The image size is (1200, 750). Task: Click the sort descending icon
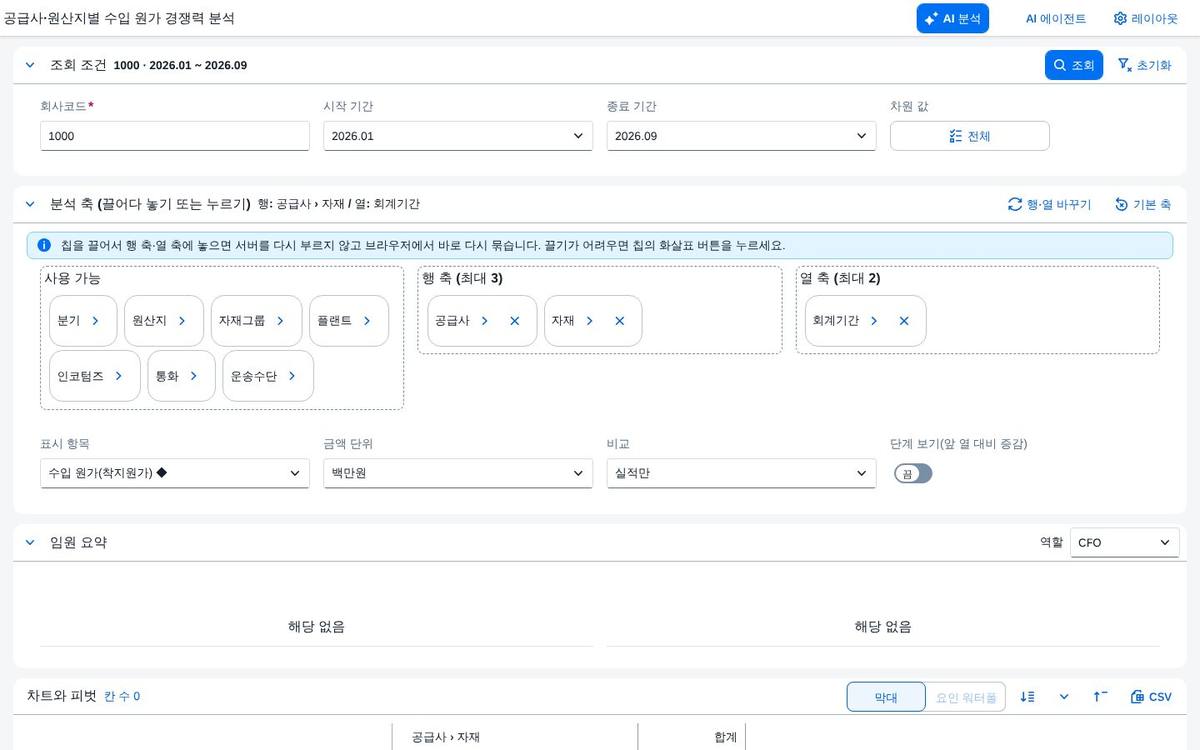point(1027,697)
